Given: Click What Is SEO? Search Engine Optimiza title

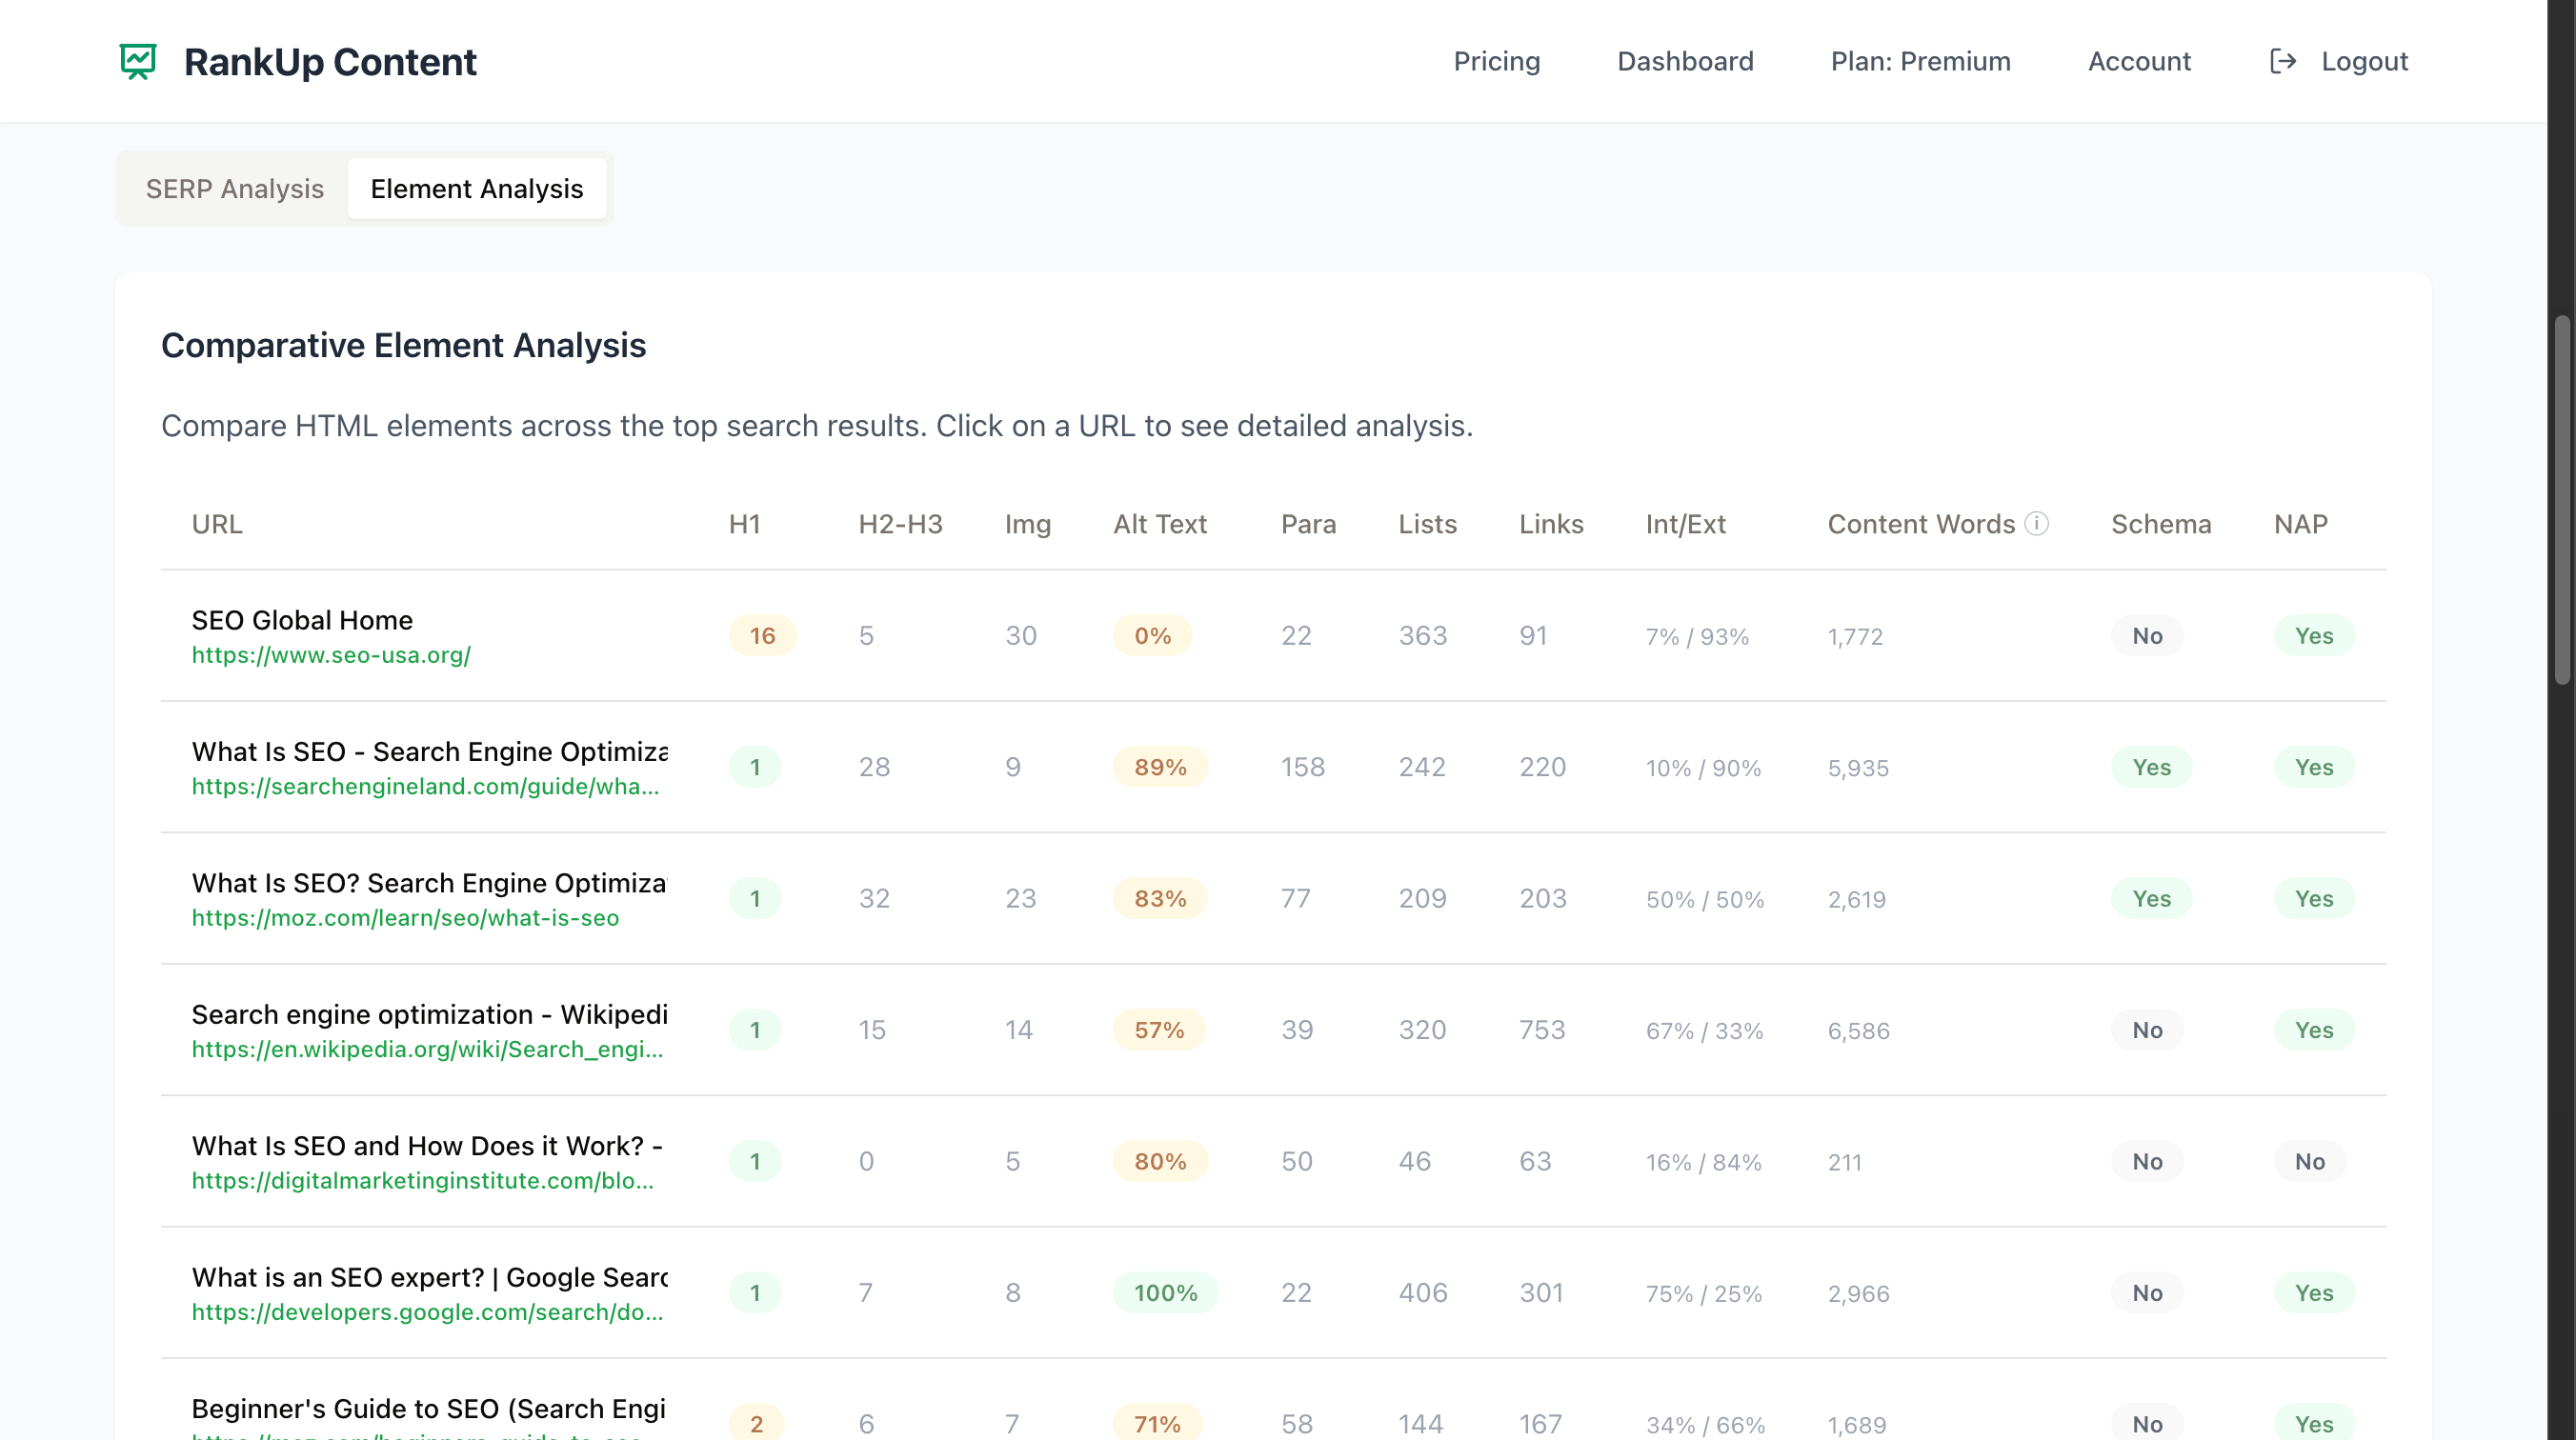Looking at the screenshot, I should click(x=429, y=883).
